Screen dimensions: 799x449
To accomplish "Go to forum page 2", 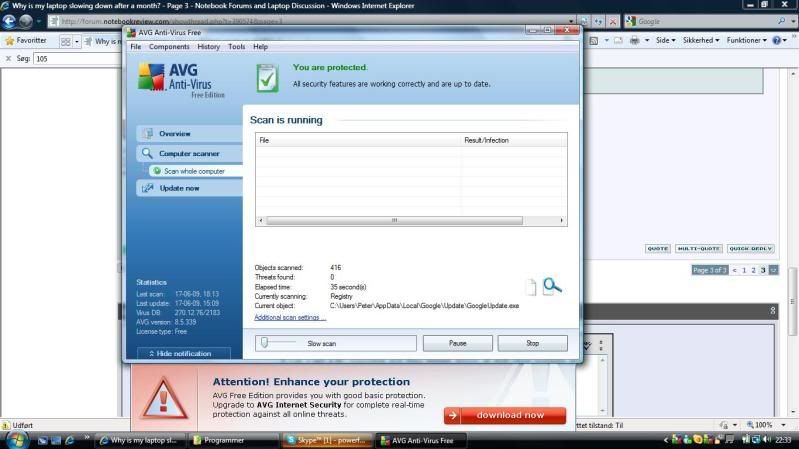I will 753,270.
